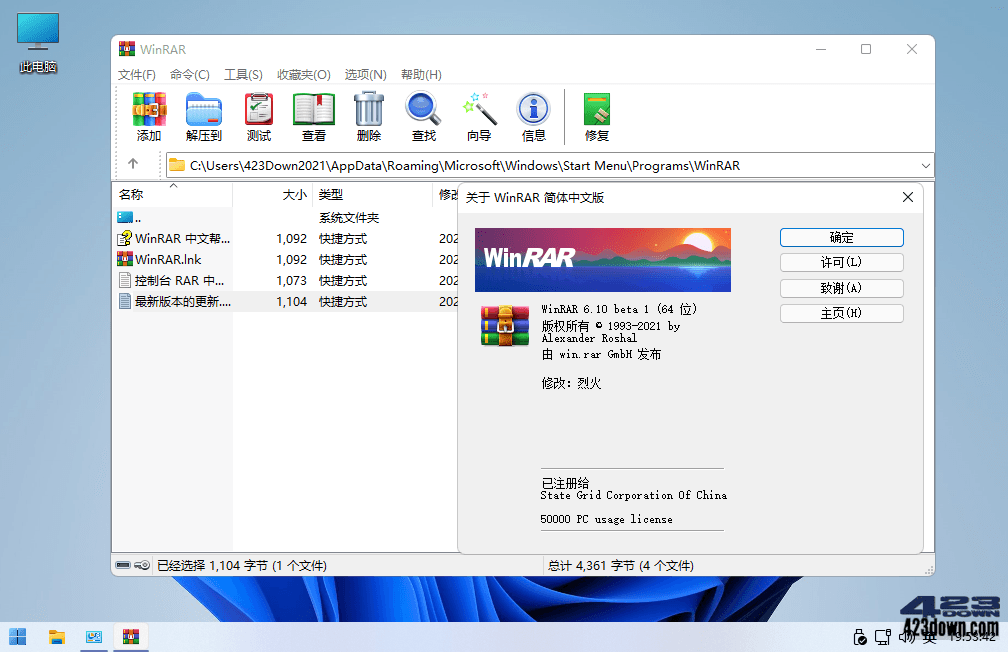Select the parent folder ".." row
This screenshot has height=652, width=1008.
point(285,218)
